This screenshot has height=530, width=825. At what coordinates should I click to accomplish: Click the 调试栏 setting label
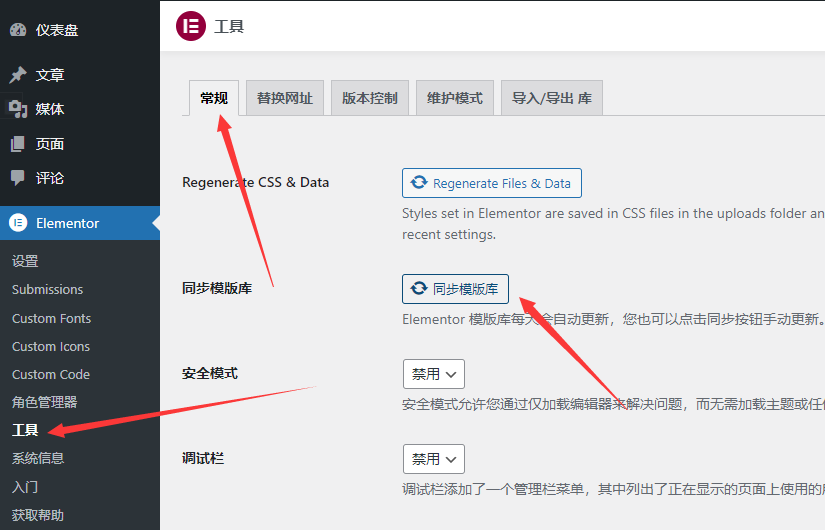click(x=203, y=458)
